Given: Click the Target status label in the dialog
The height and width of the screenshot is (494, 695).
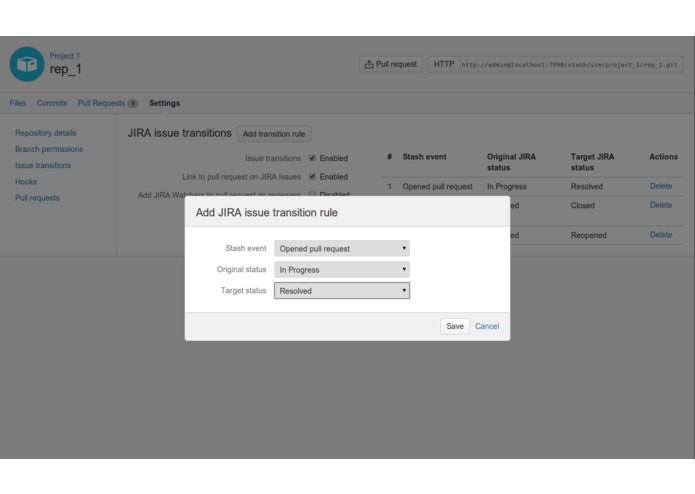Looking at the screenshot, I should coord(243,291).
